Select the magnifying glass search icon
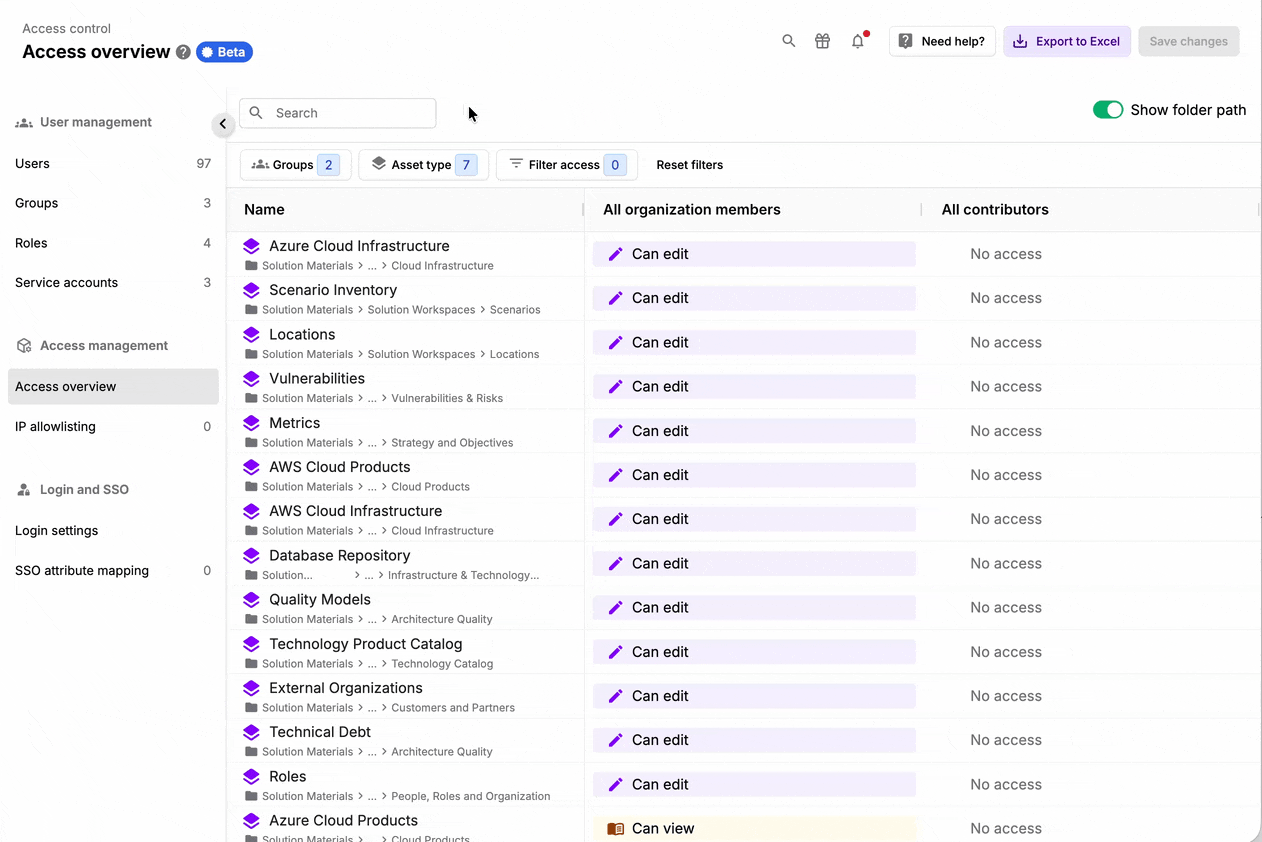Screen dimensions: 1262x842 (788, 41)
